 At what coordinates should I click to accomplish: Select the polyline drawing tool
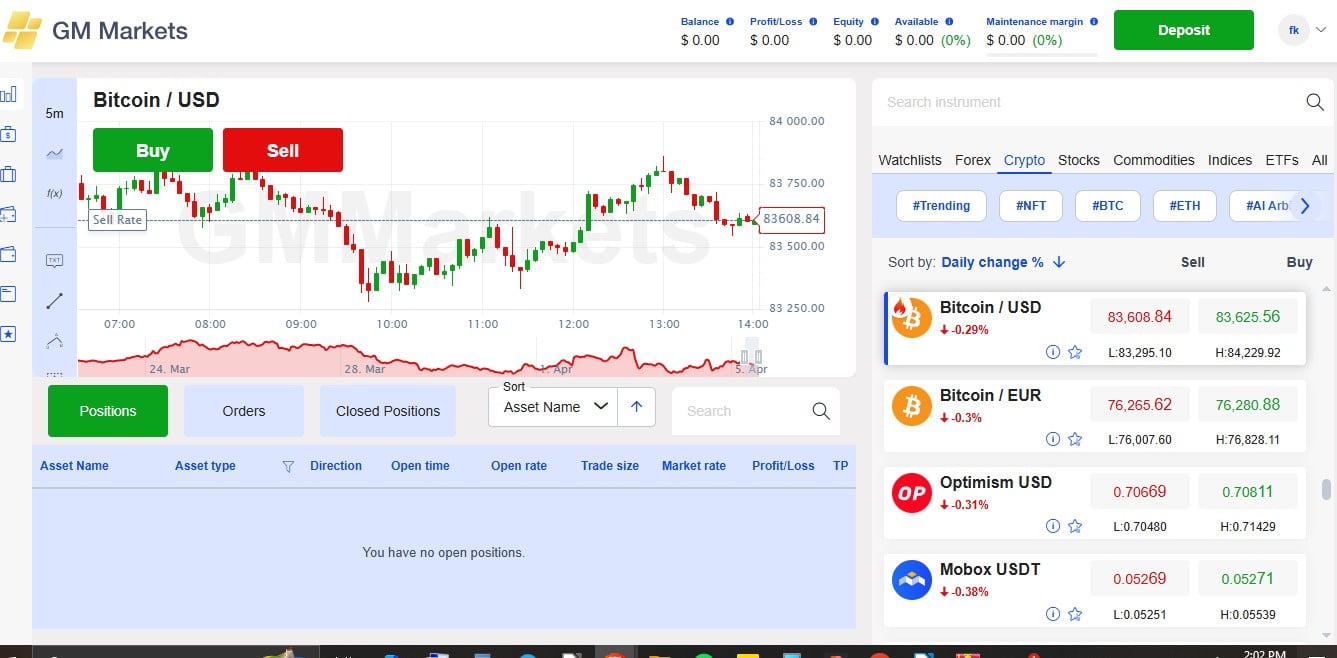tap(55, 341)
